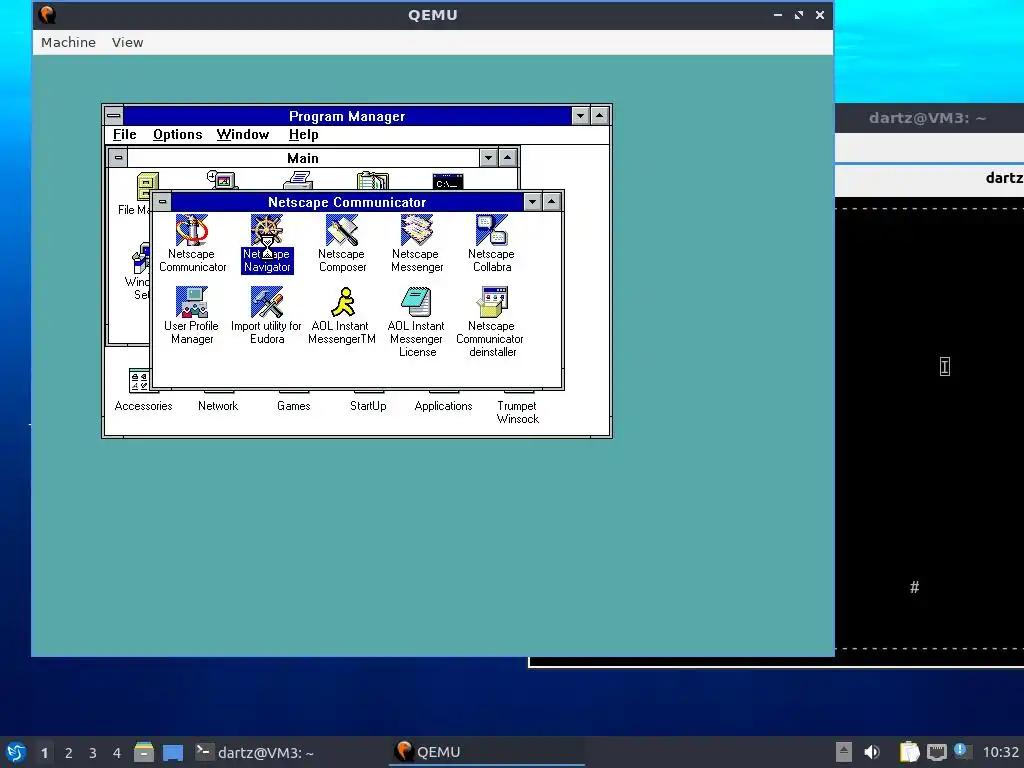Open the QEMU Machine menu

point(68,42)
